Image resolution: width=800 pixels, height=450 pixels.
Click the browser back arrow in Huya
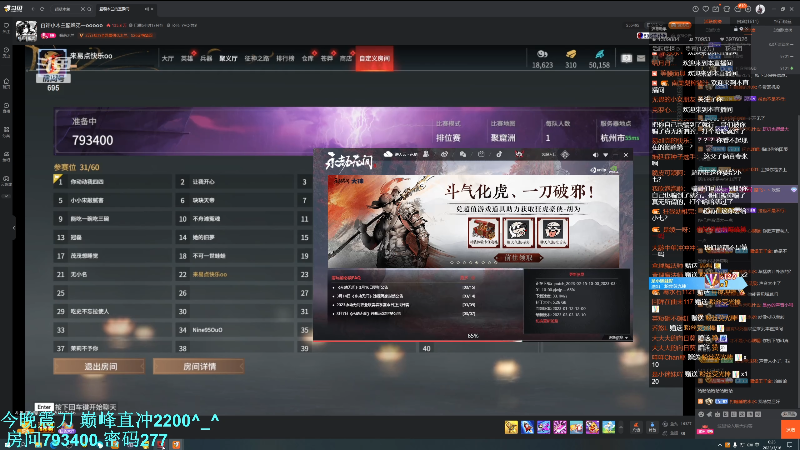[33, 9]
